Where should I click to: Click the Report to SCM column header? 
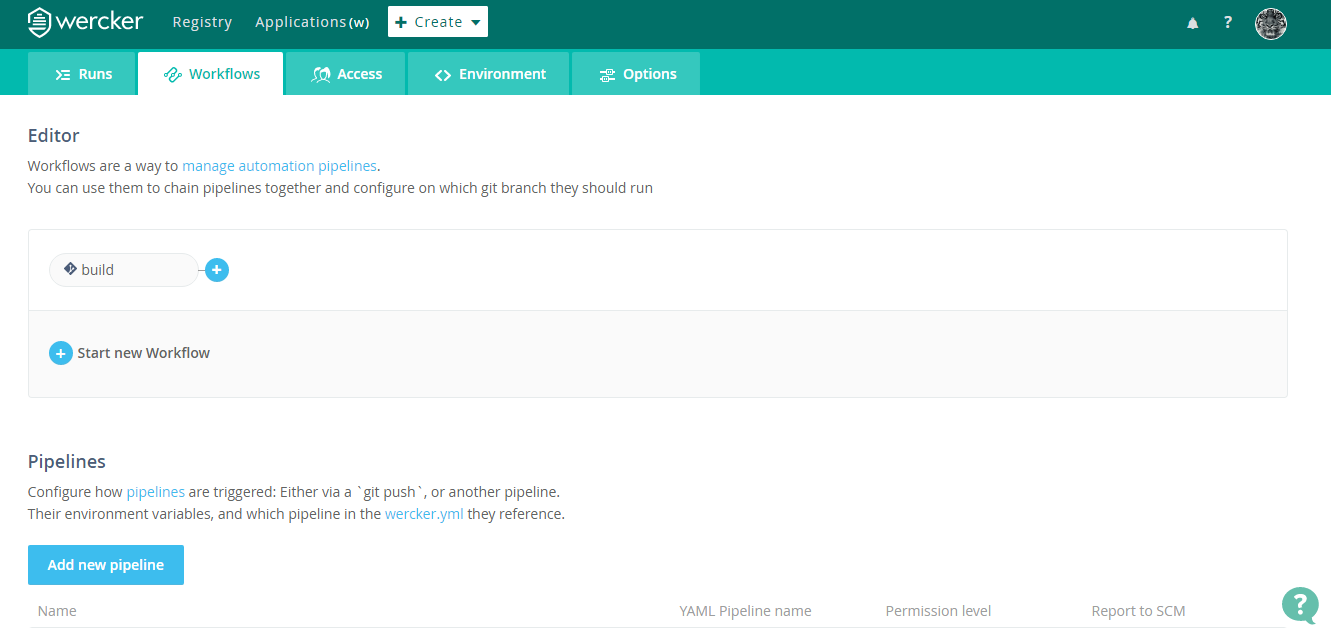1138,611
